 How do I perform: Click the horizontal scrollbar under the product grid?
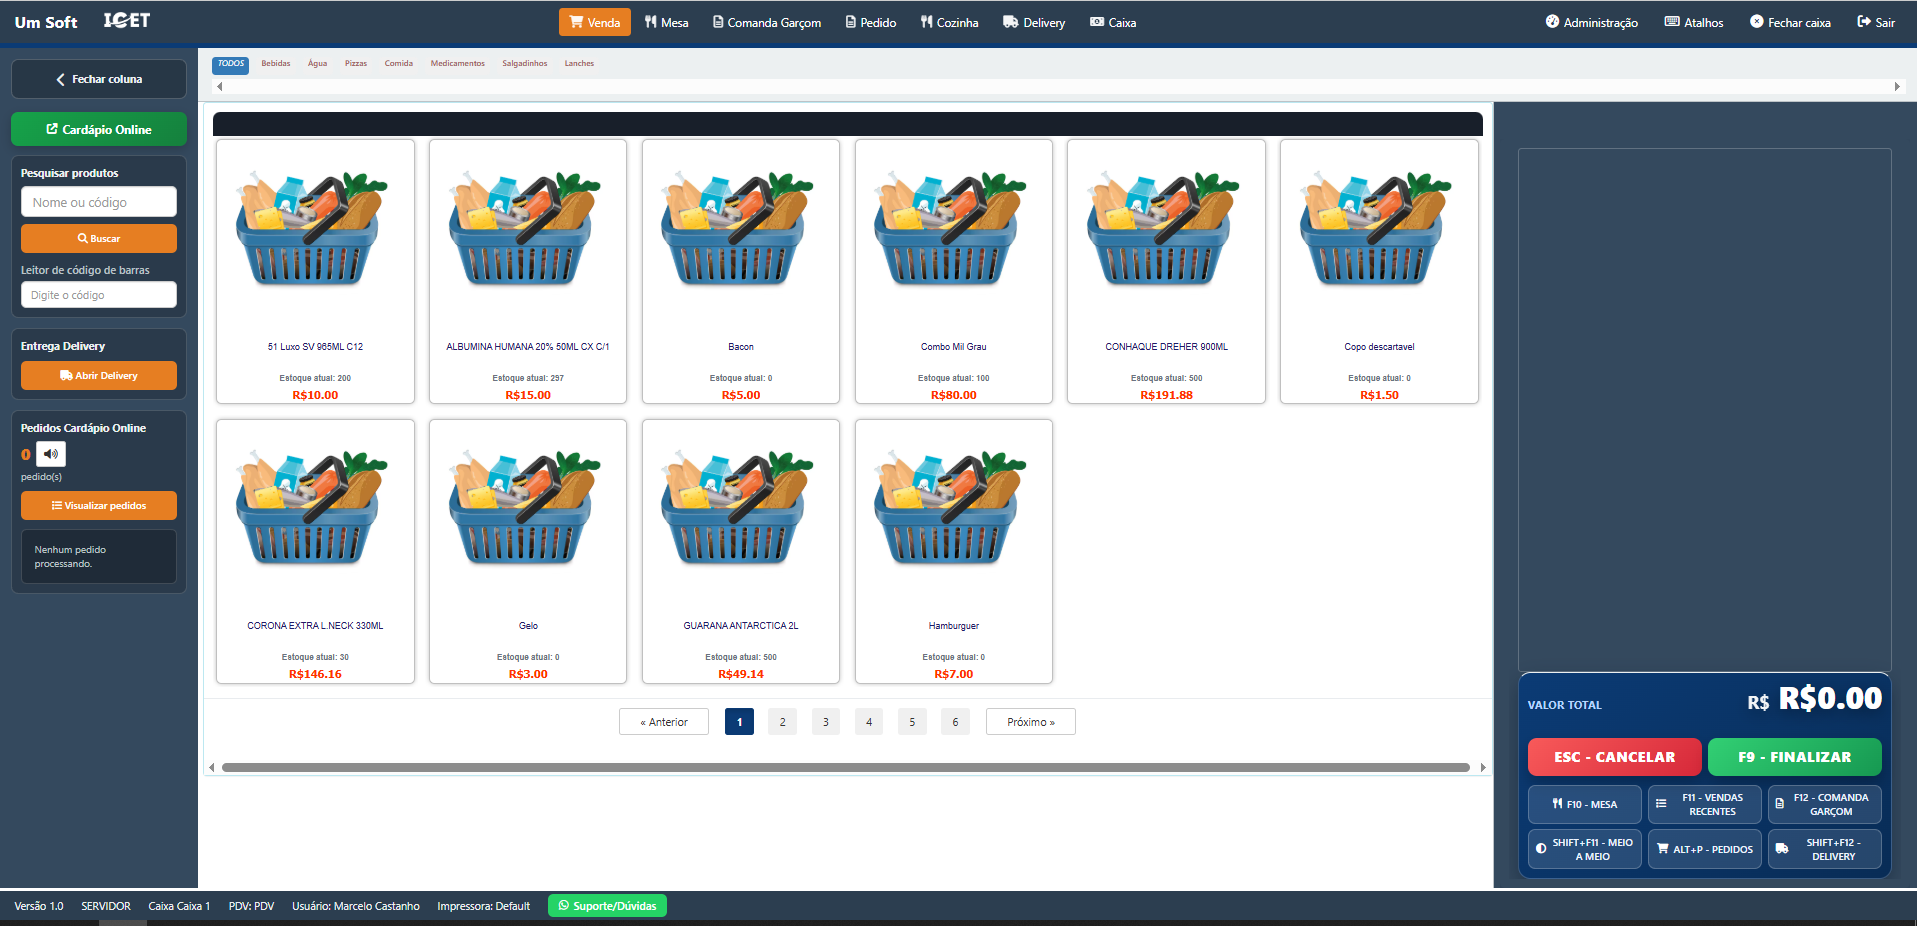coord(845,768)
